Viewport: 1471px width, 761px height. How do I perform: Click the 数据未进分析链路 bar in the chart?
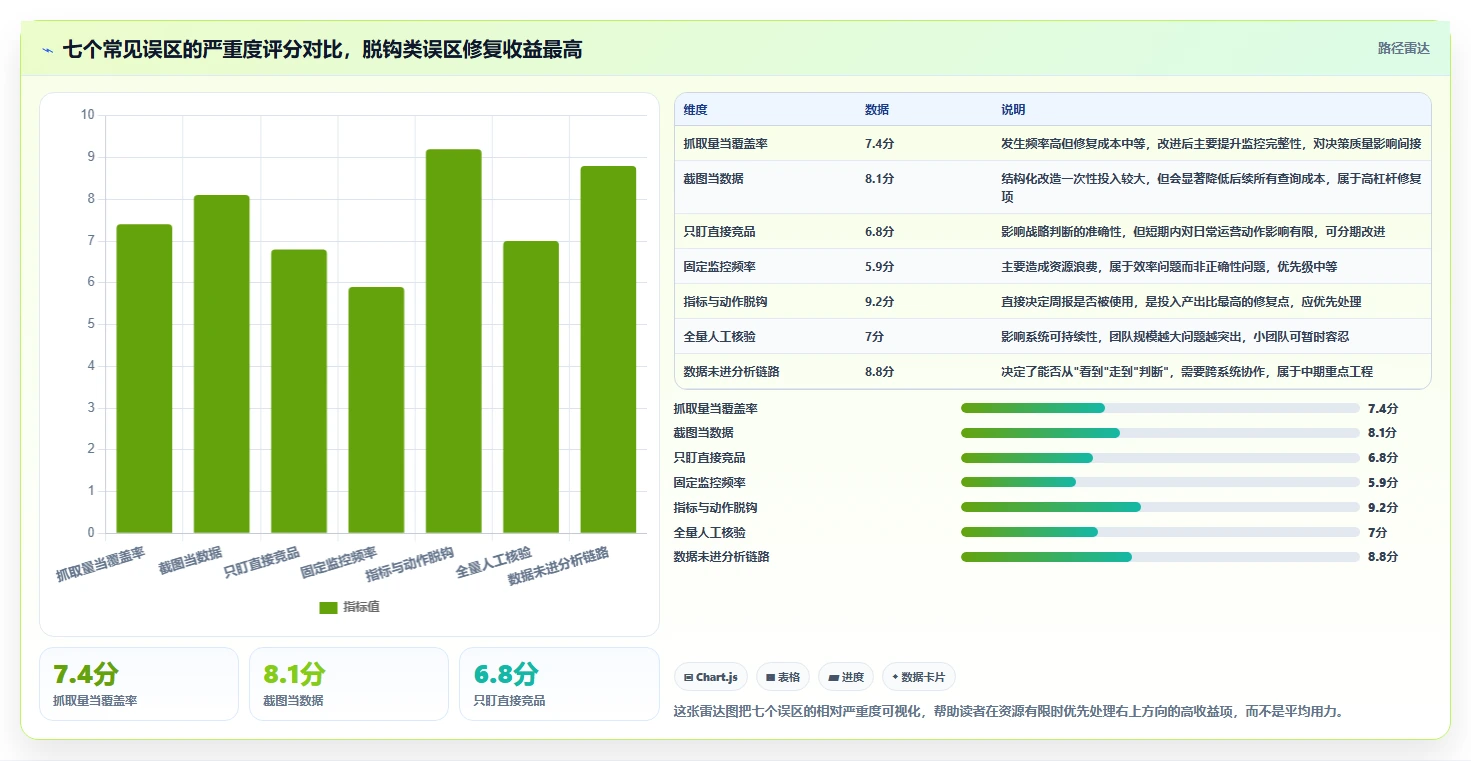608,350
